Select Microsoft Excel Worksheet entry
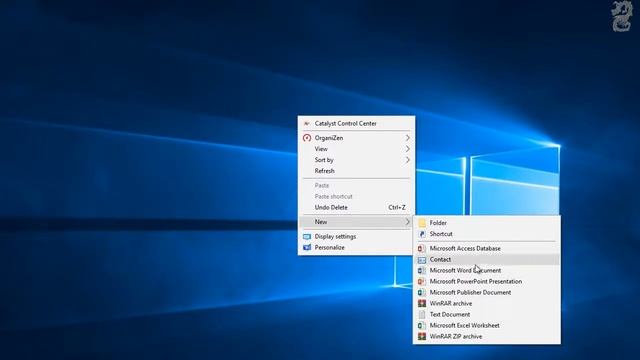 487,325
